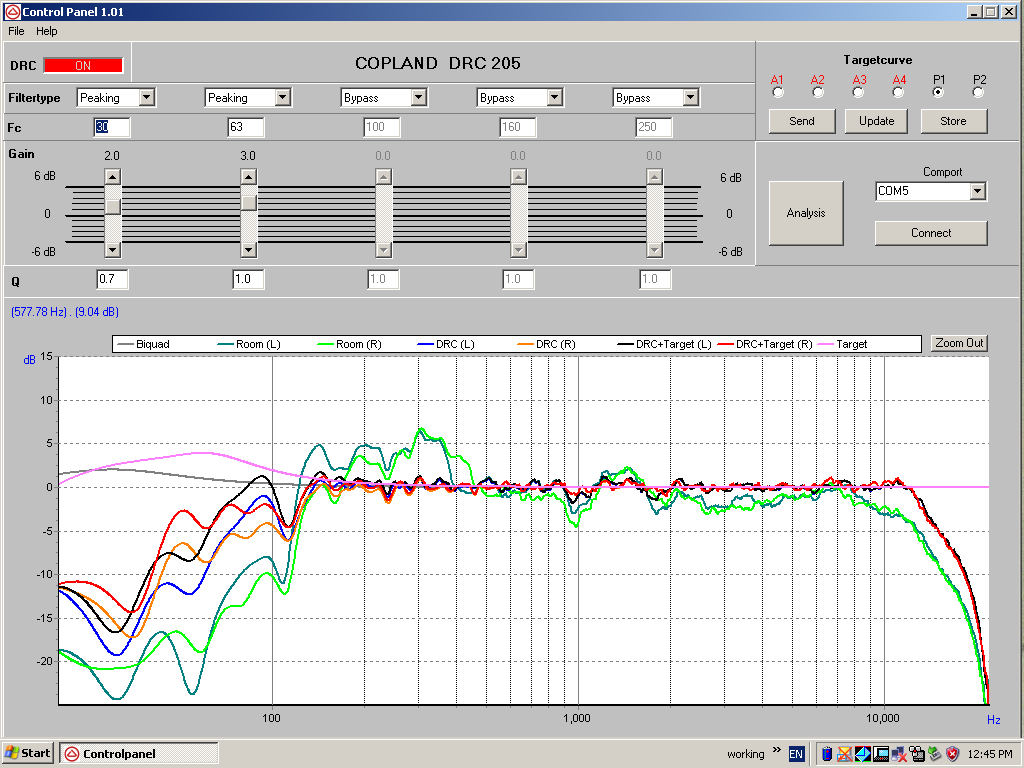This screenshot has width=1024, height=768.
Task: Click the Biquad legend entry
Action: (143, 344)
